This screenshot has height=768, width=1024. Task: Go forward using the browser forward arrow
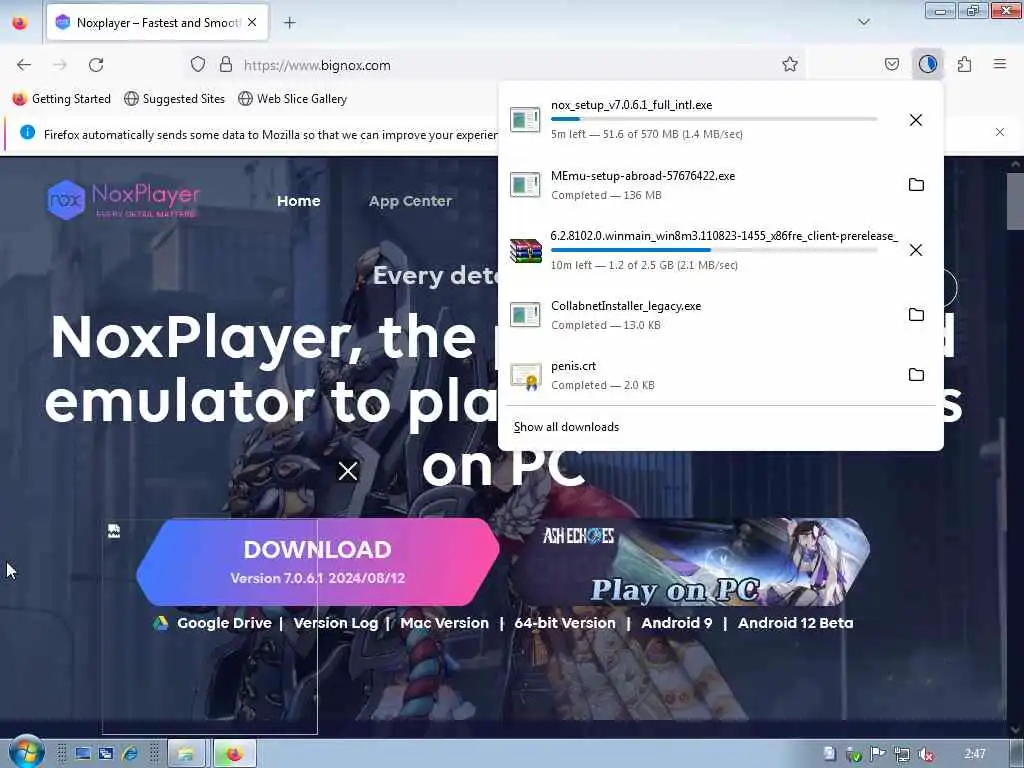point(59,65)
